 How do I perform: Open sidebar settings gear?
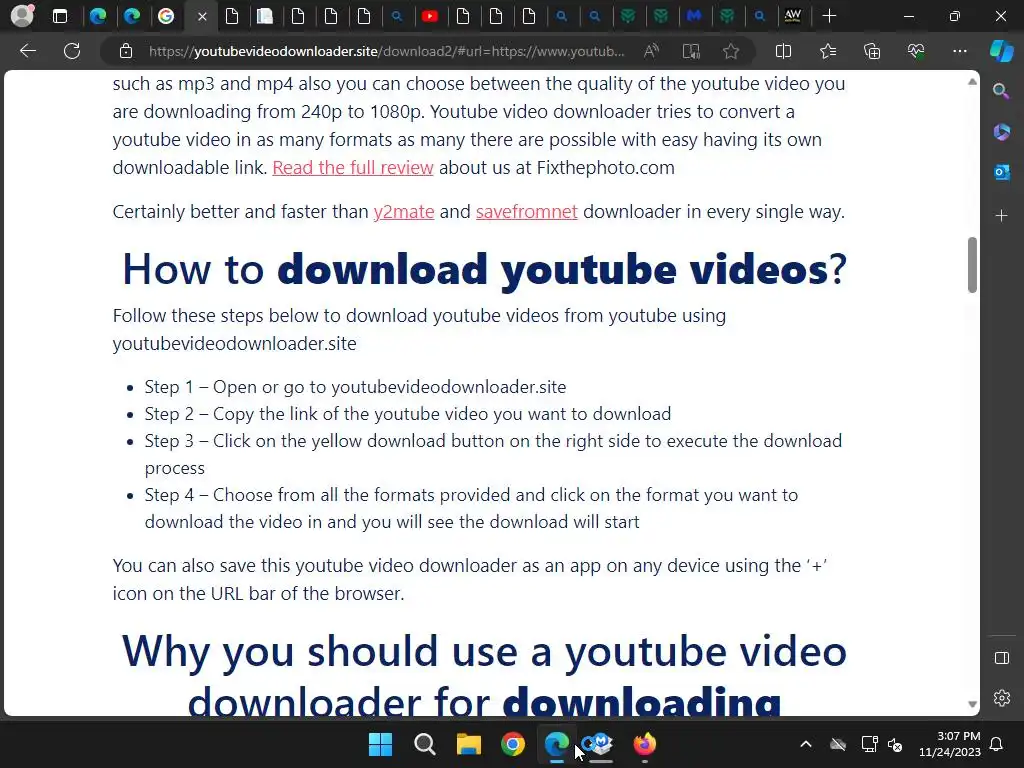(x=1001, y=698)
